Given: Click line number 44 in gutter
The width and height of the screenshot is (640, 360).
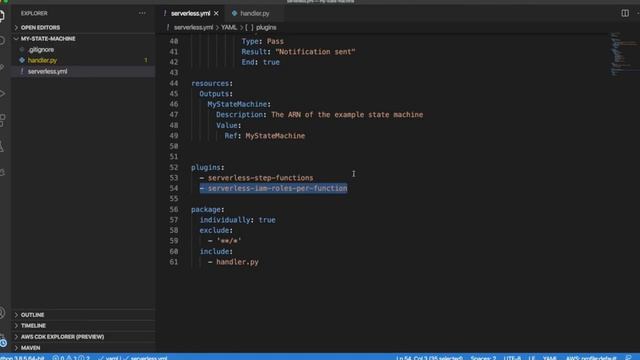Looking at the screenshot, I should (x=173, y=83).
